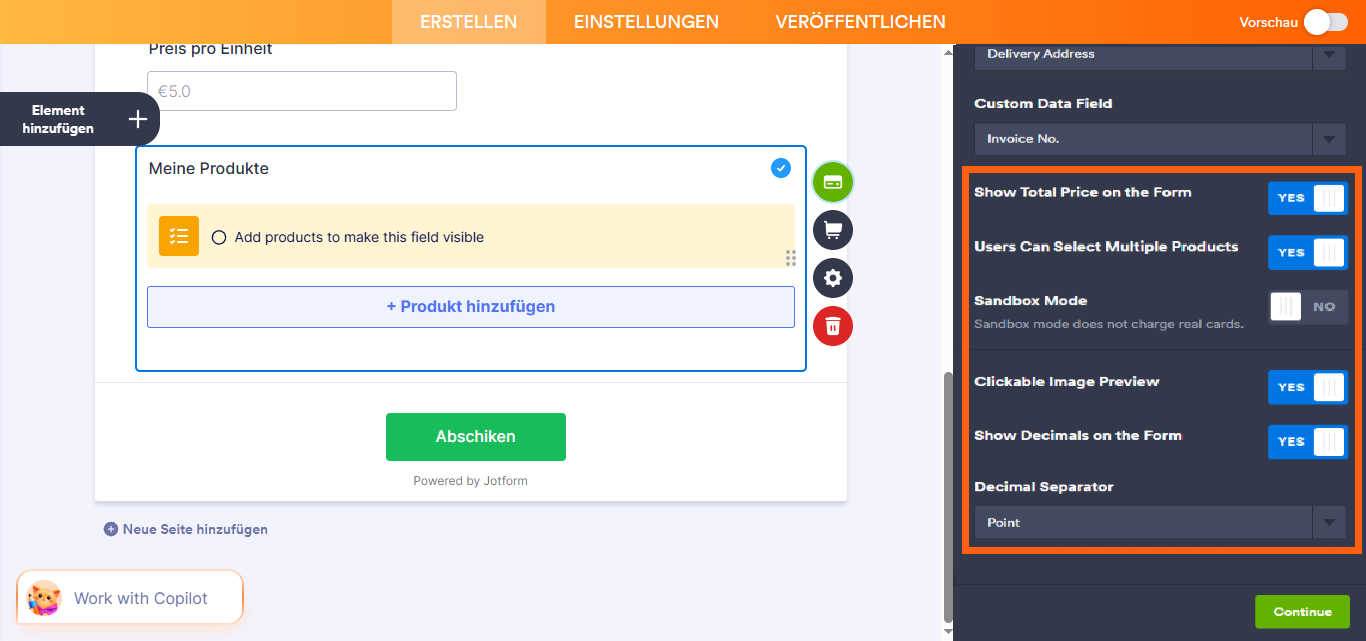Open the payment settings card icon
1366x641 pixels.
pyautogui.click(x=832, y=181)
